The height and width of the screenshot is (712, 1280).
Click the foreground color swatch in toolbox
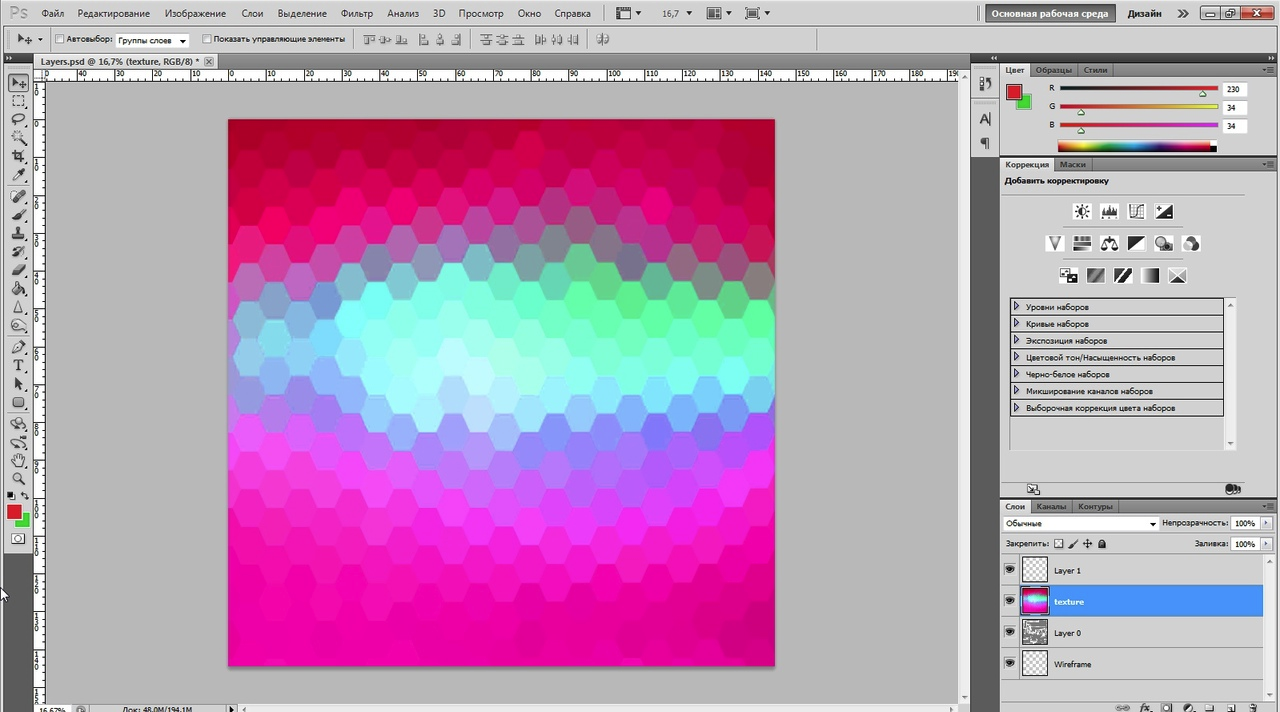pos(14,512)
